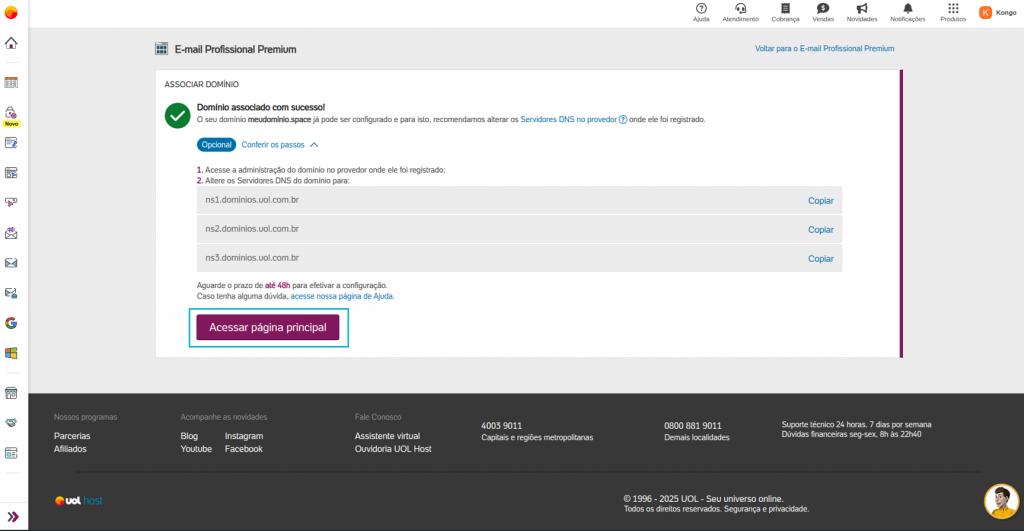
Task: Click the ASSOCIAR DOMÍNIO heading
Action: click(202, 84)
